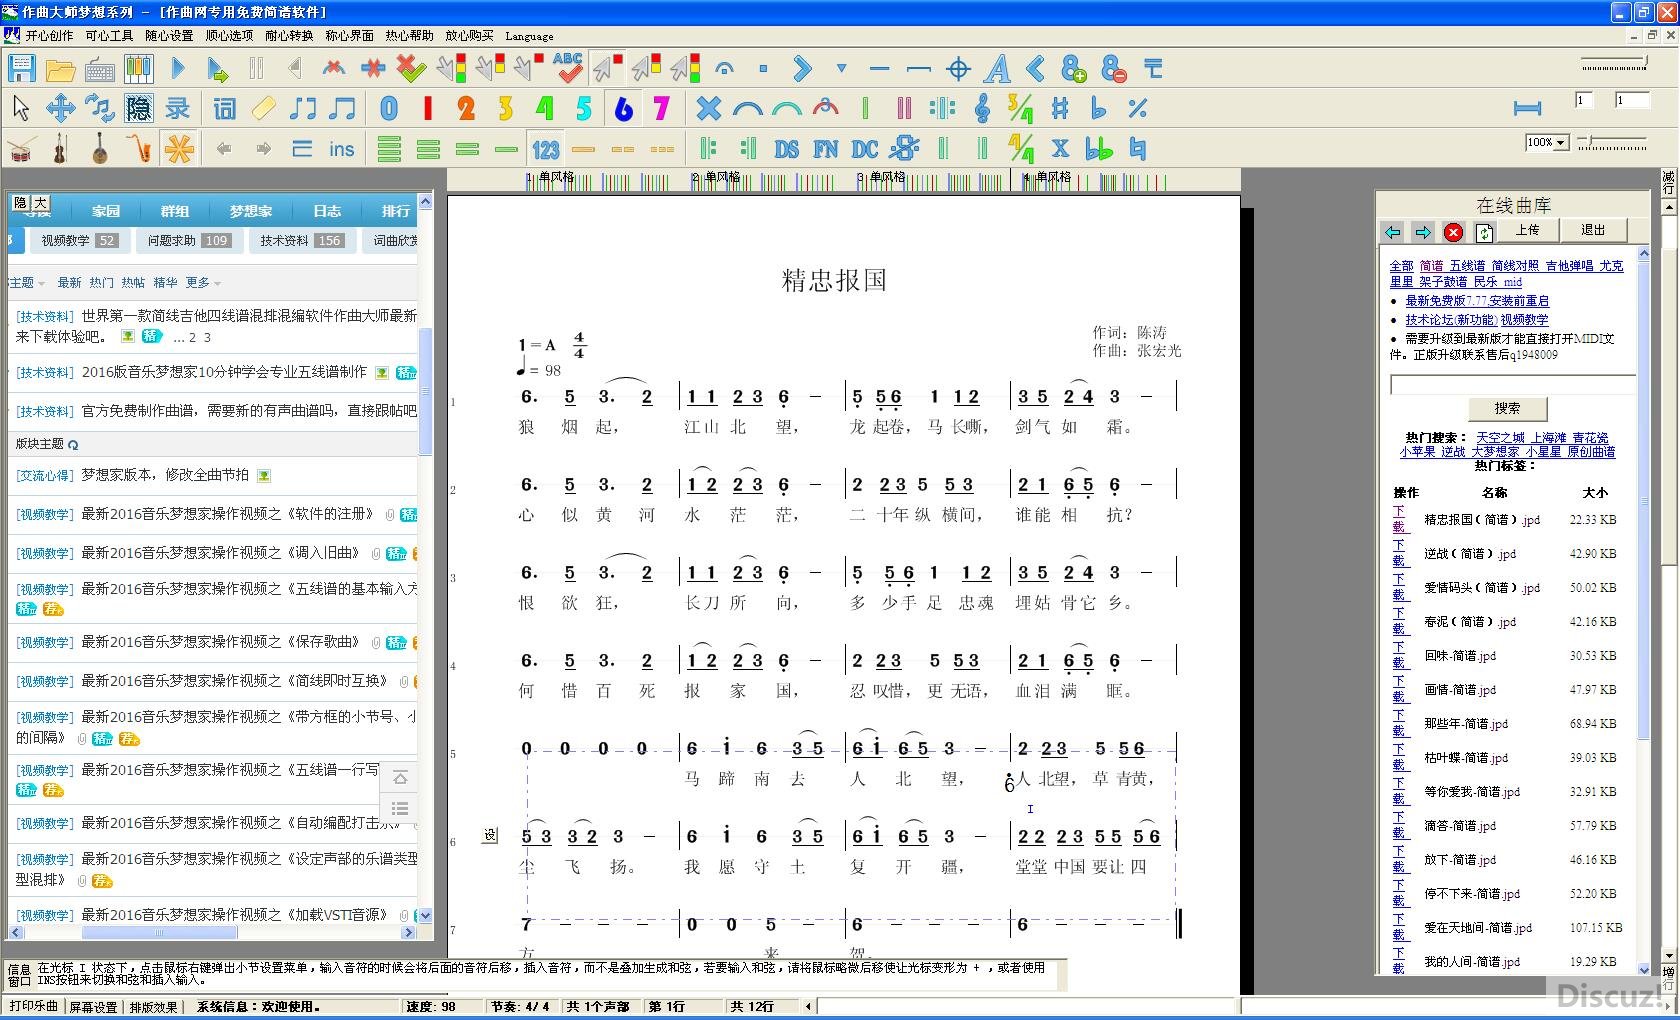The image size is (1680, 1020).
Task: Select the magenta note number 7
Action: click(x=661, y=108)
